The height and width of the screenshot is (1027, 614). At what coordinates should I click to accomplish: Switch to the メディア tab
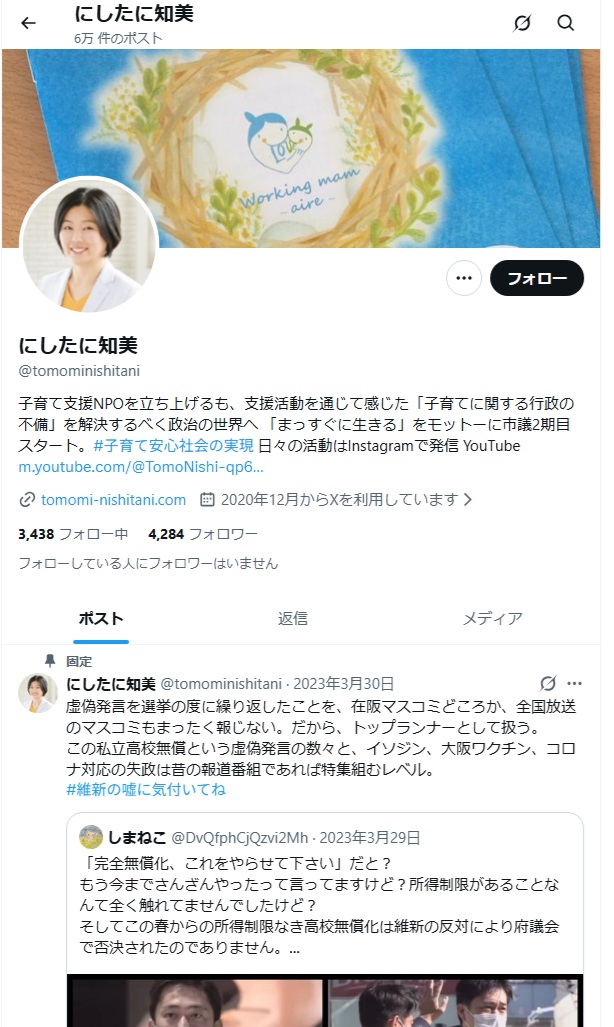point(492,618)
